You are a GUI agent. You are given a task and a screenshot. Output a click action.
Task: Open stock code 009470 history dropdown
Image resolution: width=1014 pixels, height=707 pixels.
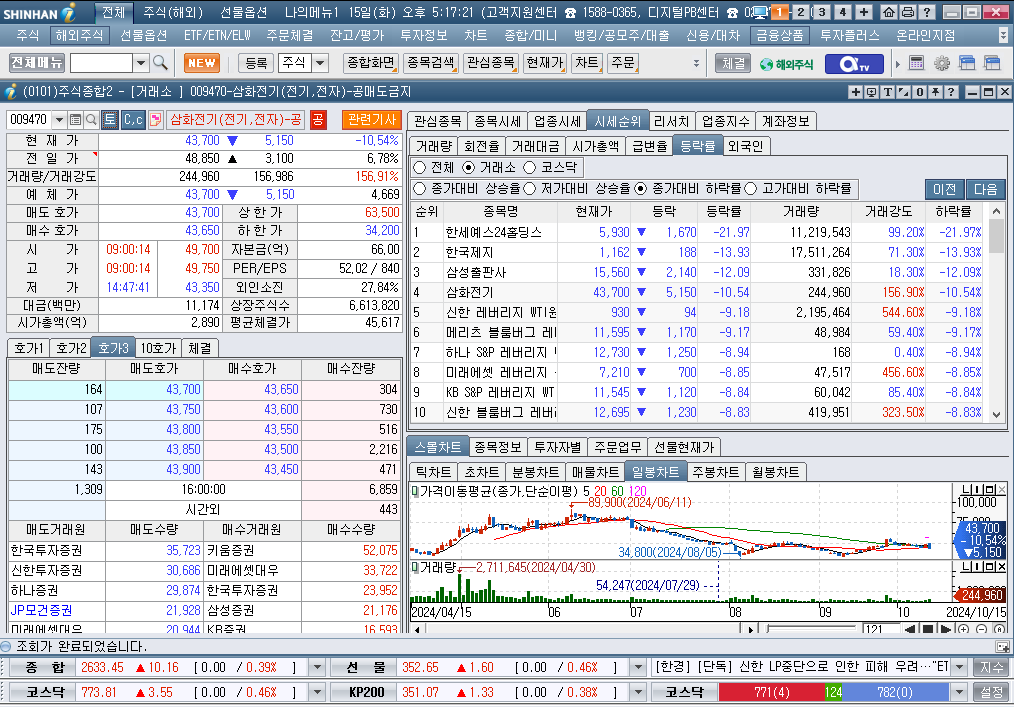click(x=59, y=120)
